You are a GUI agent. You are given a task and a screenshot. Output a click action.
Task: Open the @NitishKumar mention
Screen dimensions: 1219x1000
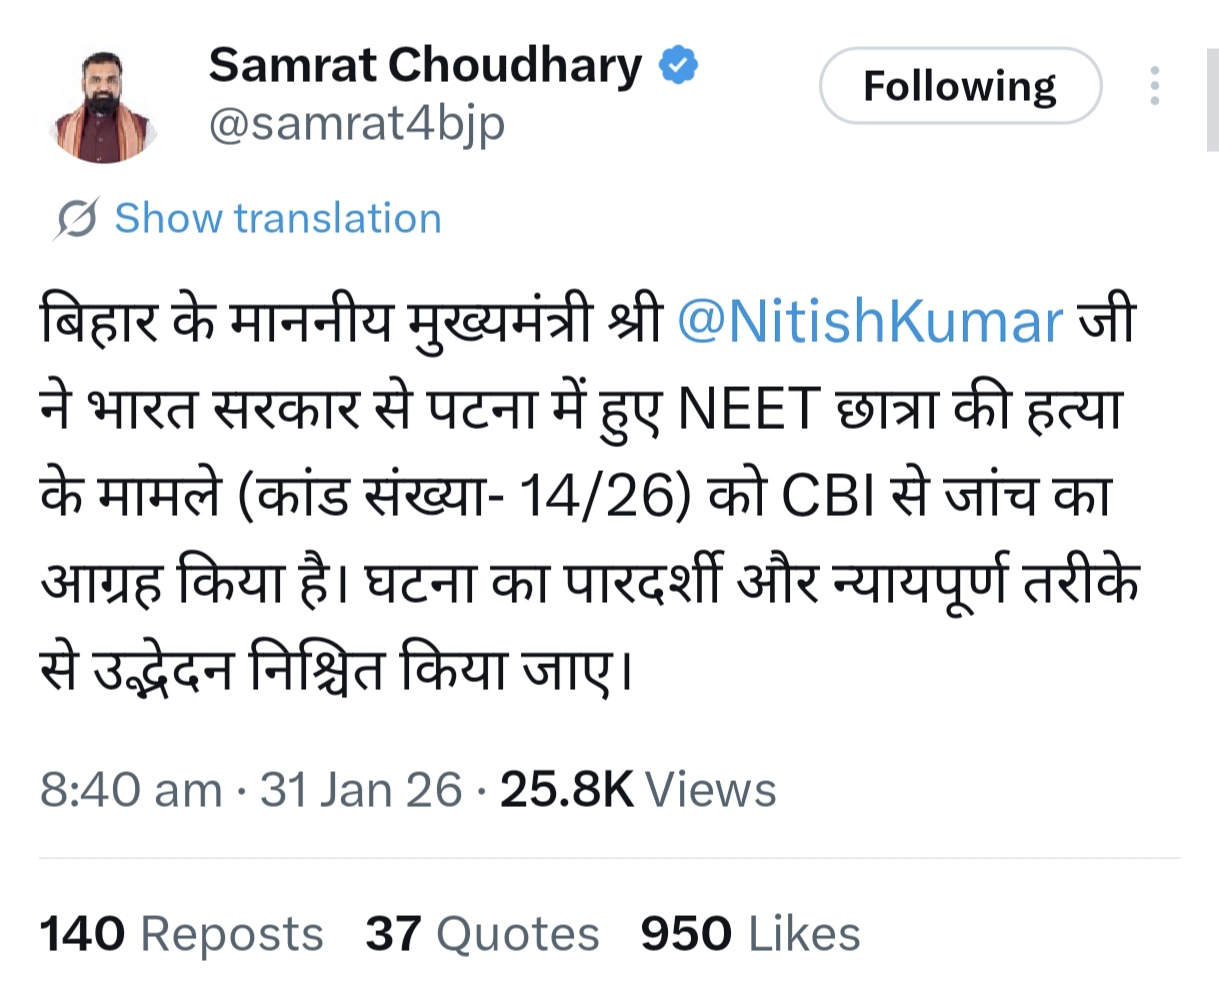click(x=869, y=322)
